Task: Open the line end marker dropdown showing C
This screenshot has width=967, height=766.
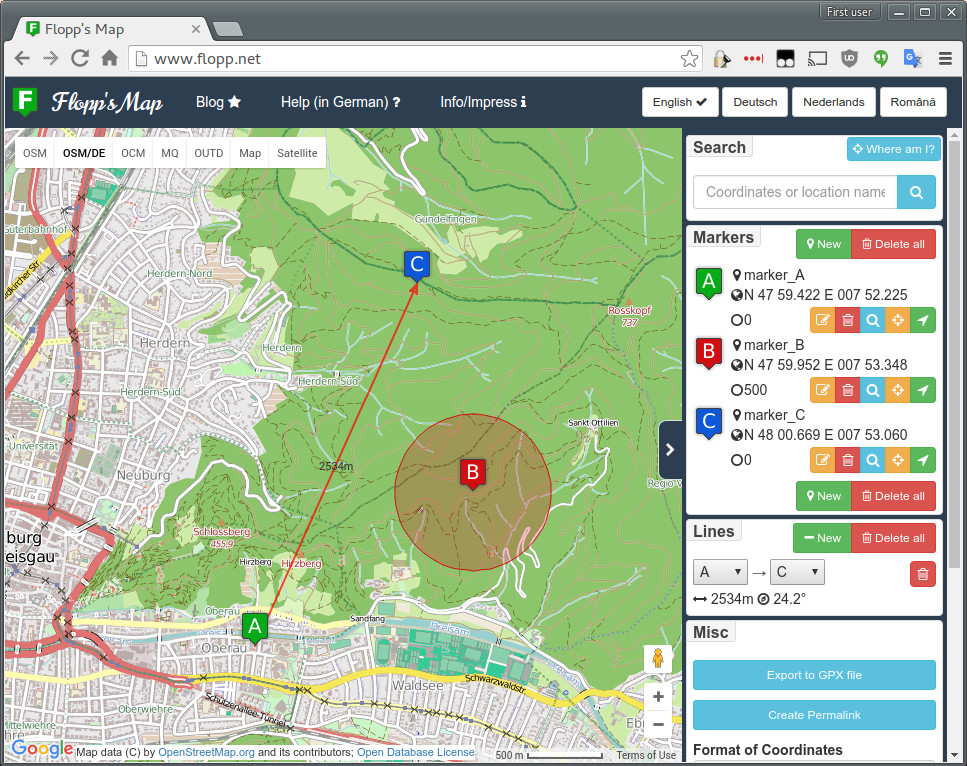Action: coord(797,571)
